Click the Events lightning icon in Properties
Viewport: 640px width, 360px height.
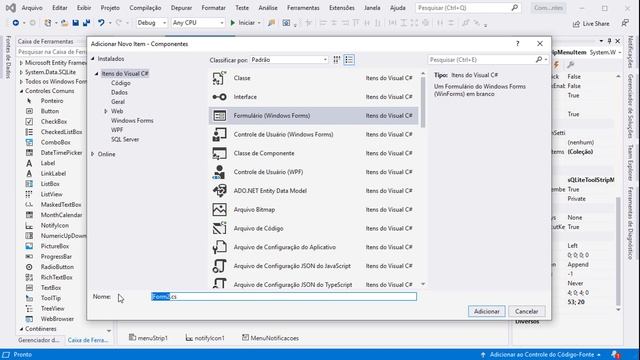556,64
